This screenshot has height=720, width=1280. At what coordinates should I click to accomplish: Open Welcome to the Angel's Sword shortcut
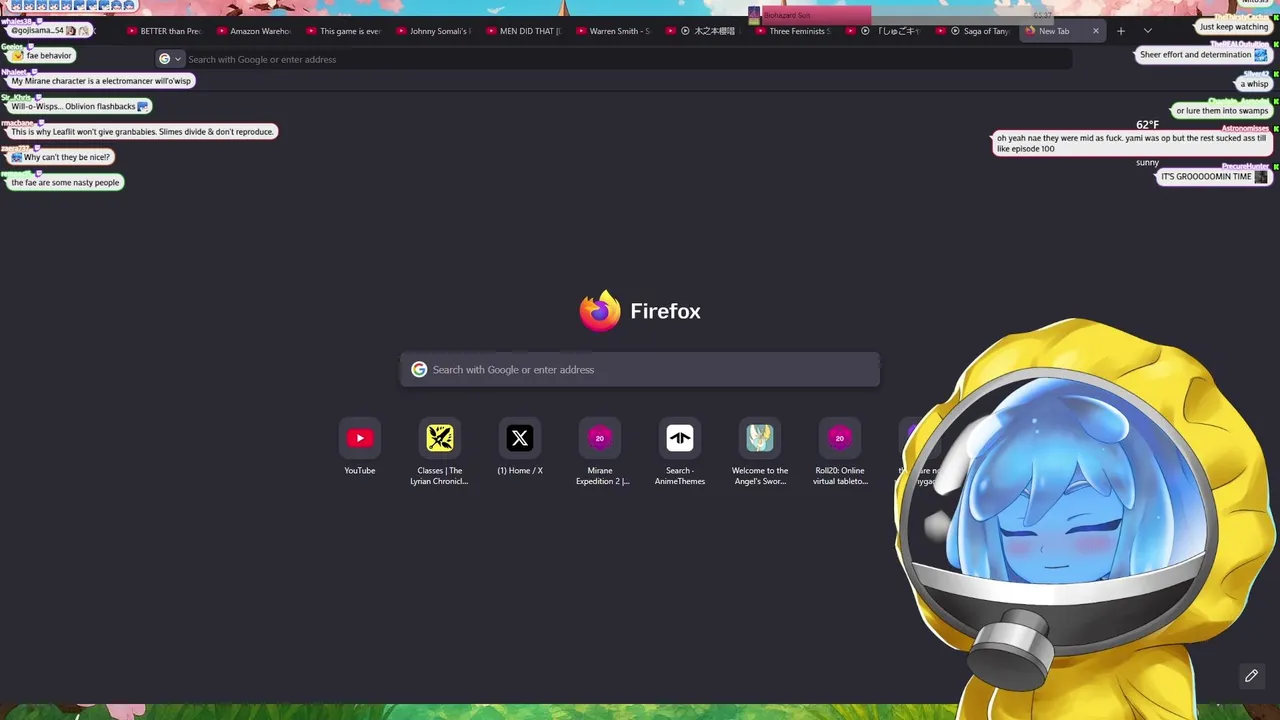click(760, 451)
